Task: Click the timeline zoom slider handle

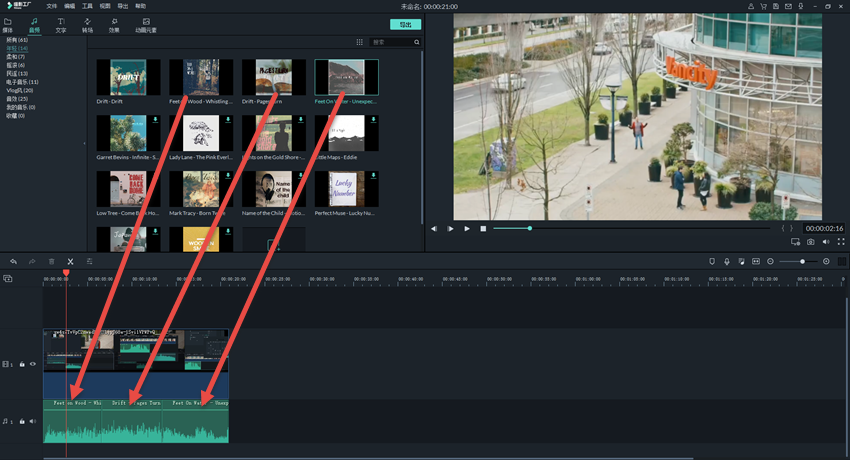Action: pyautogui.click(x=802, y=261)
